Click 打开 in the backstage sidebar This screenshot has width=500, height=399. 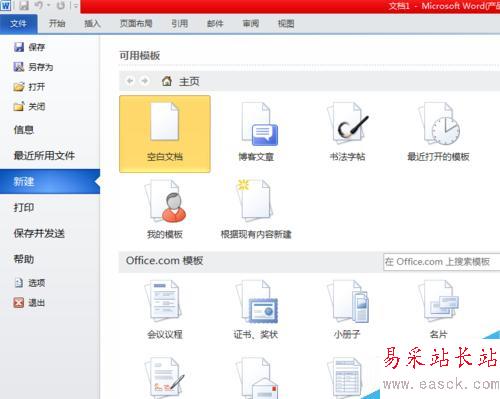30,87
